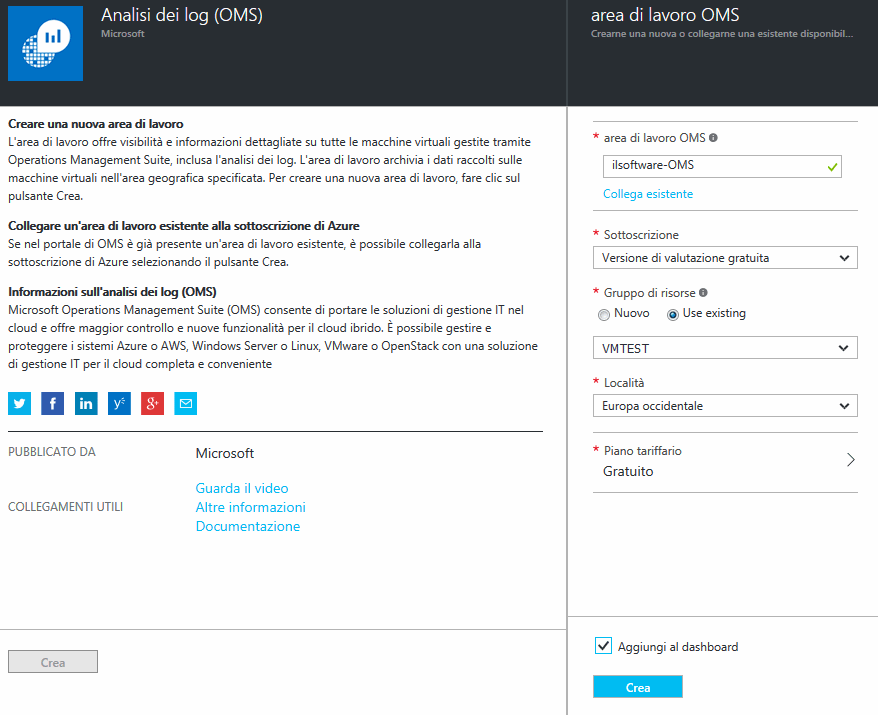Open the Altre informazioni link
The height and width of the screenshot is (715, 878).
point(250,507)
